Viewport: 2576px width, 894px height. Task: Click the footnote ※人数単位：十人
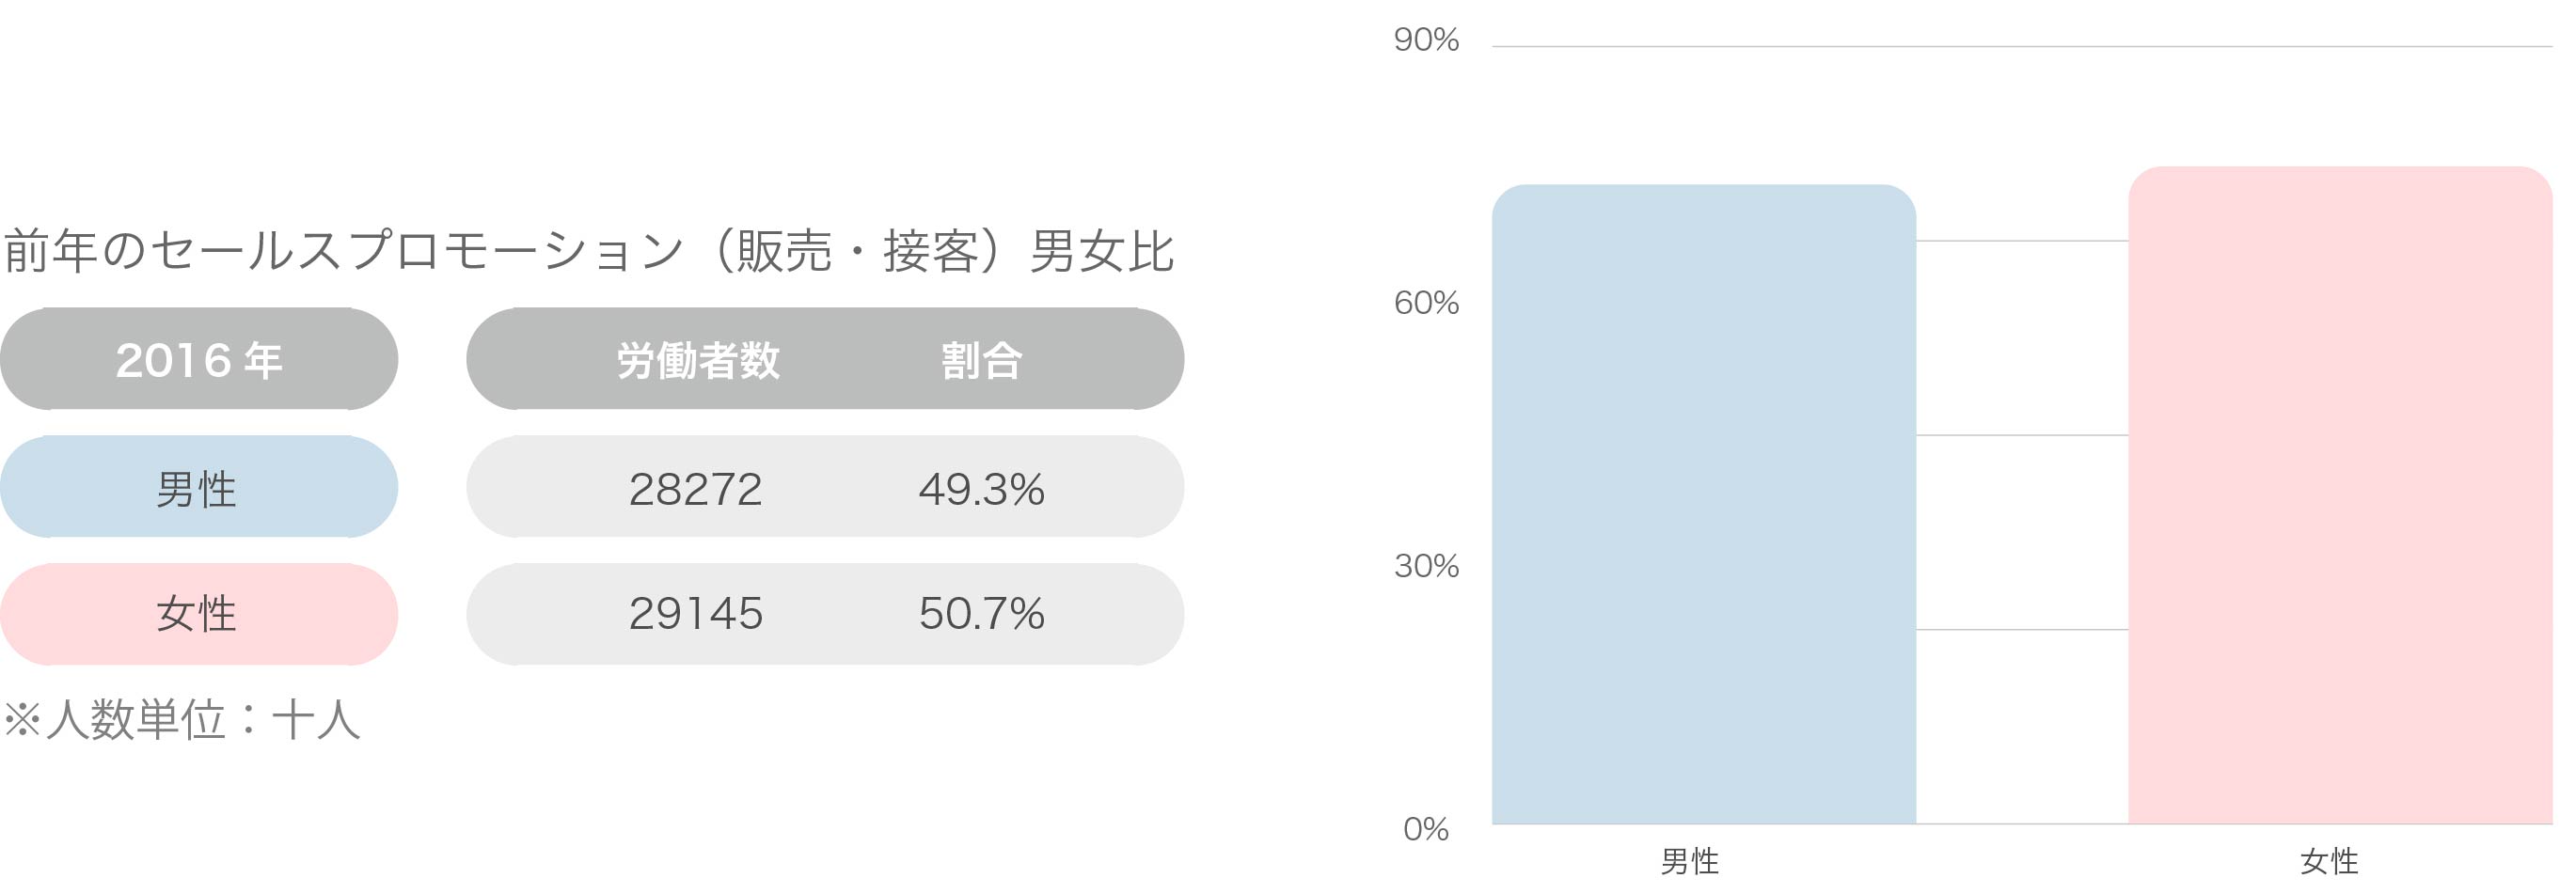click(181, 720)
